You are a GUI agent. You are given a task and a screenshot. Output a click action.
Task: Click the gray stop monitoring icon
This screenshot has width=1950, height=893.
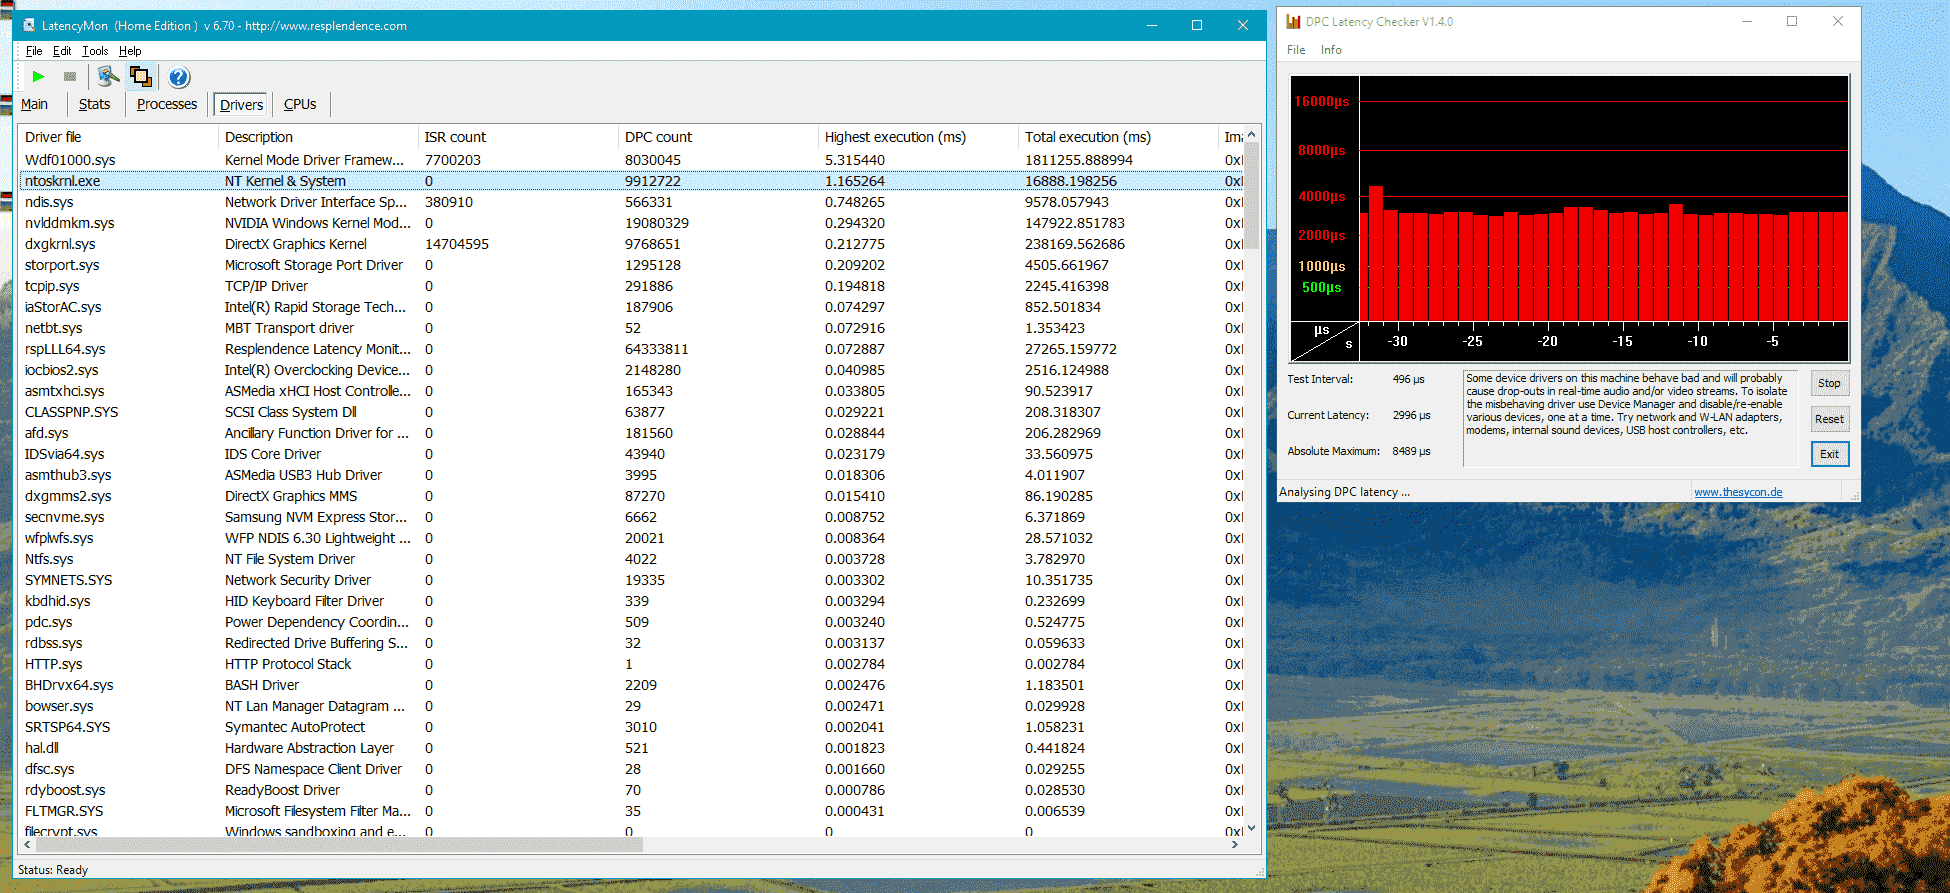[x=70, y=77]
